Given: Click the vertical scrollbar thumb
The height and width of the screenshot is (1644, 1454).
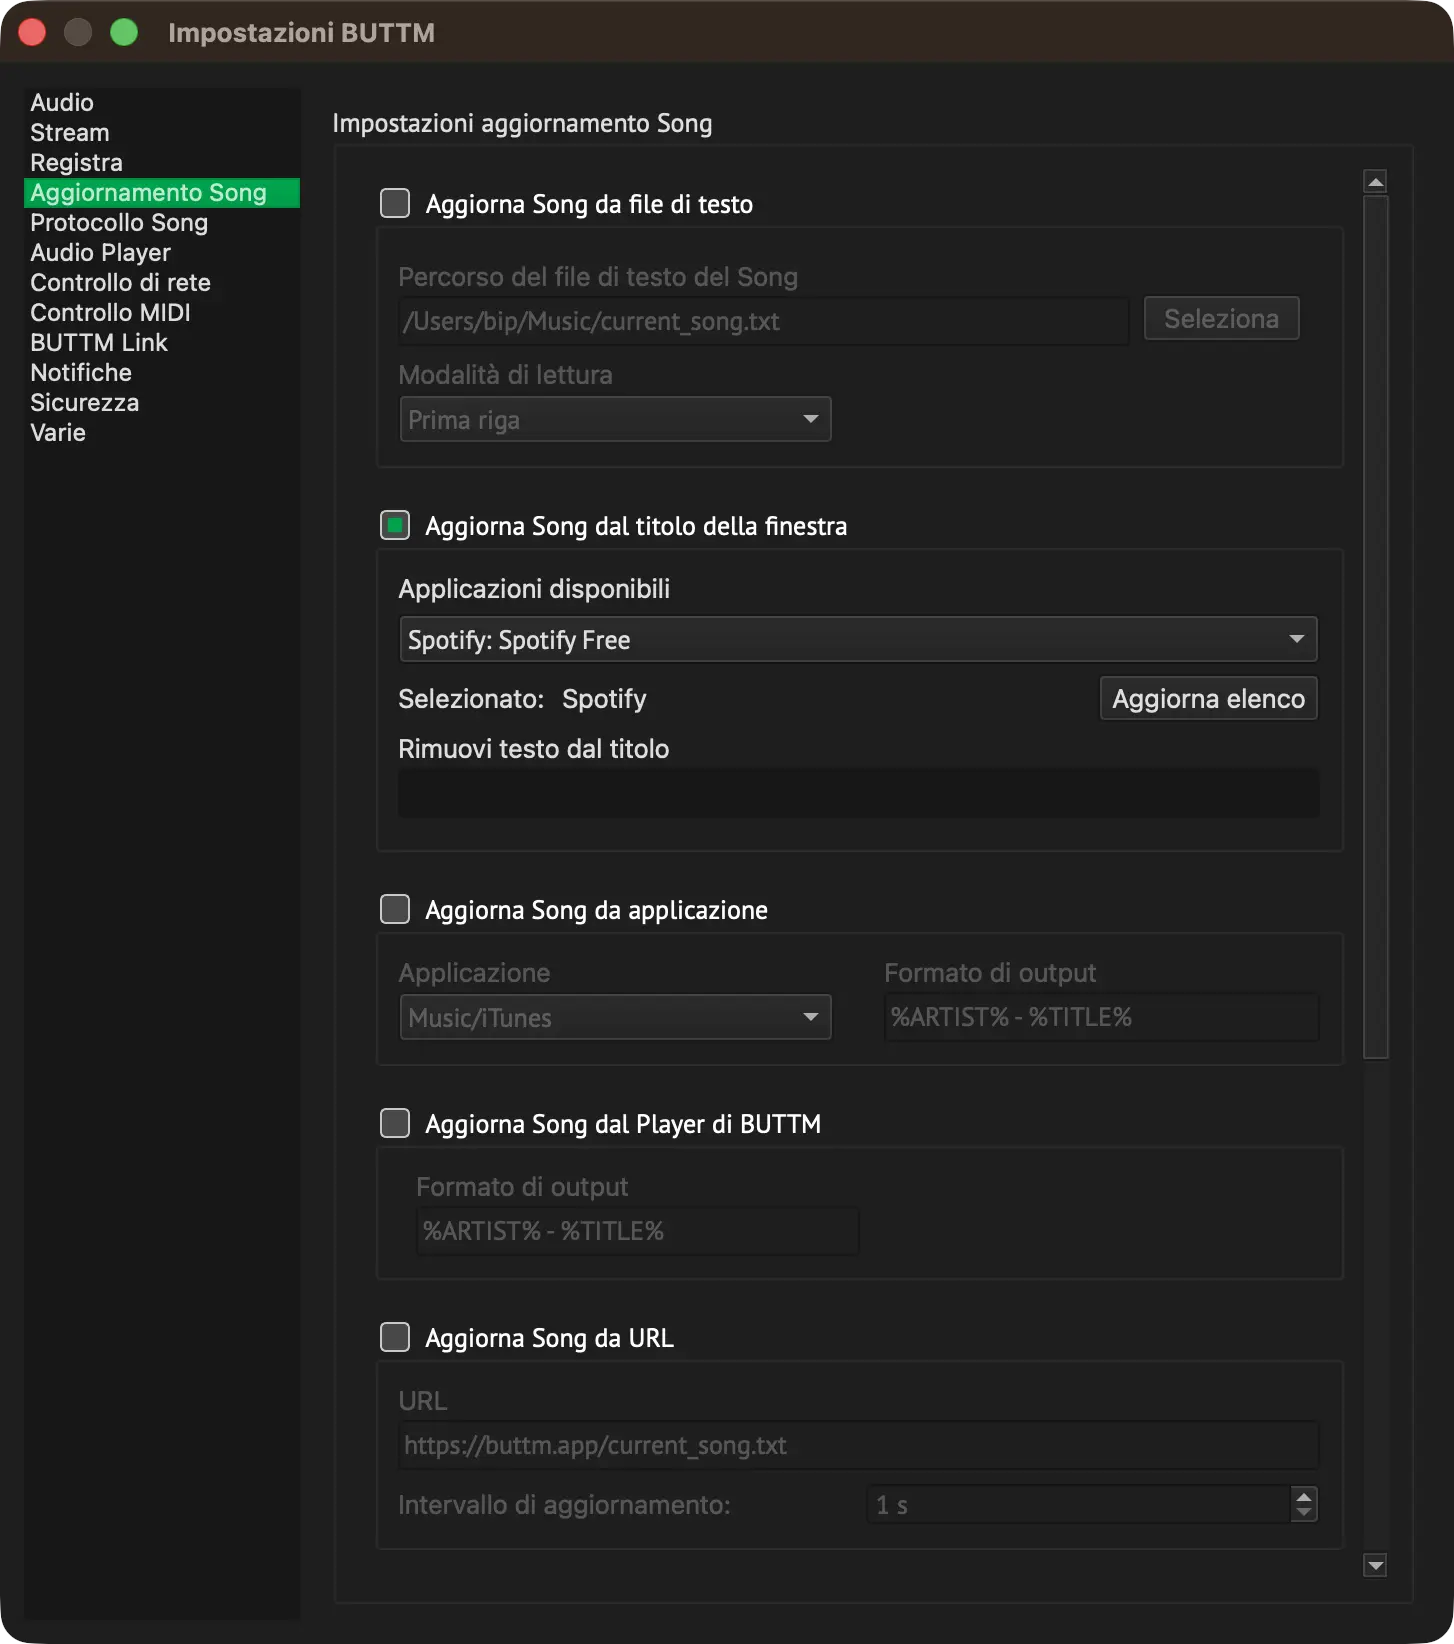Looking at the screenshot, I should point(1375,626).
